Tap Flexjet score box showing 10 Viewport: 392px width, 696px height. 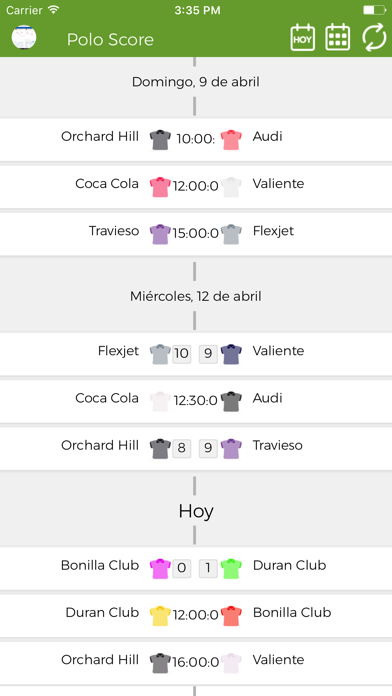pyautogui.click(x=182, y=354)
